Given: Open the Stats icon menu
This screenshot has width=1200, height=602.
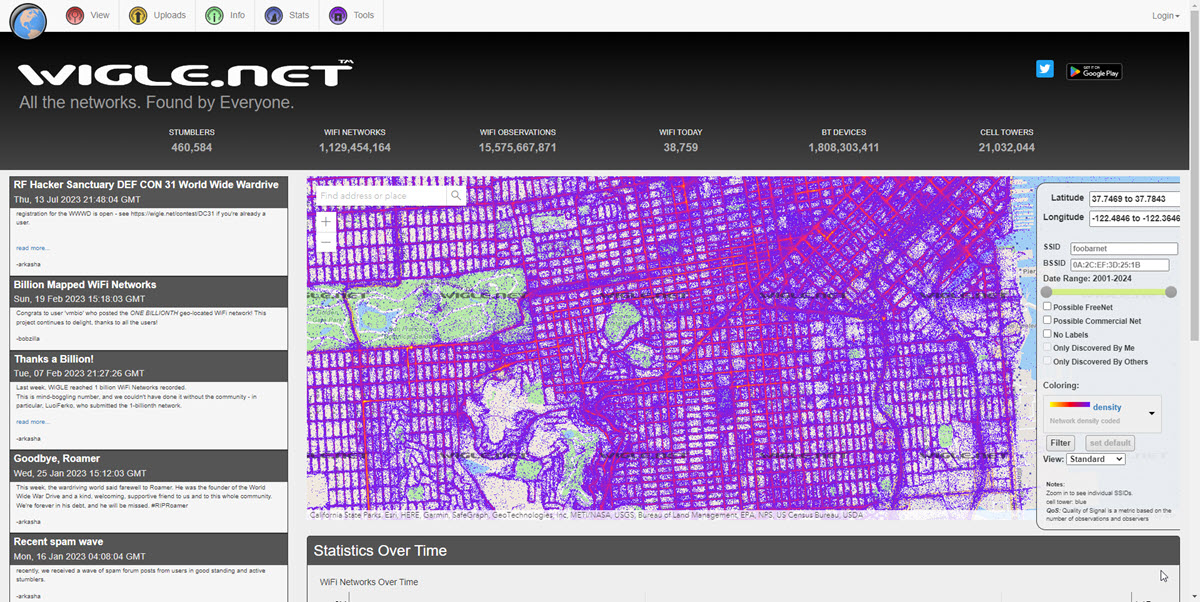Looking at the screenshot, I should point(273,16).
